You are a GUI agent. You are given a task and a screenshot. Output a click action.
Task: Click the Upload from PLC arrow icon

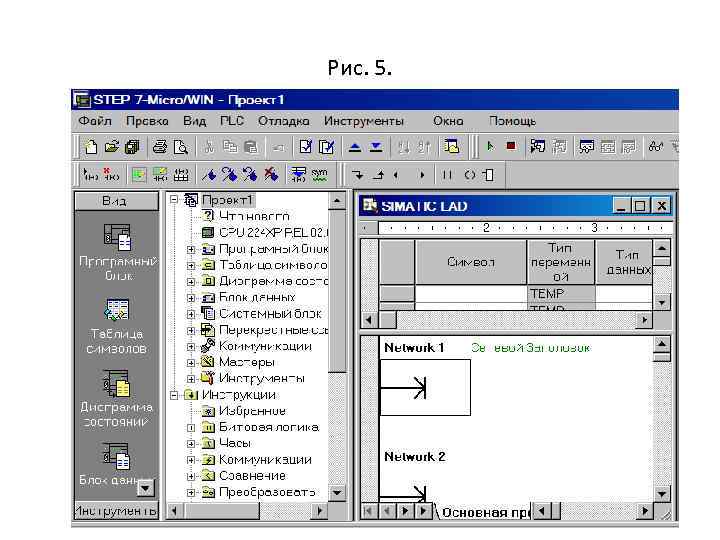click(x=354, y=147)
